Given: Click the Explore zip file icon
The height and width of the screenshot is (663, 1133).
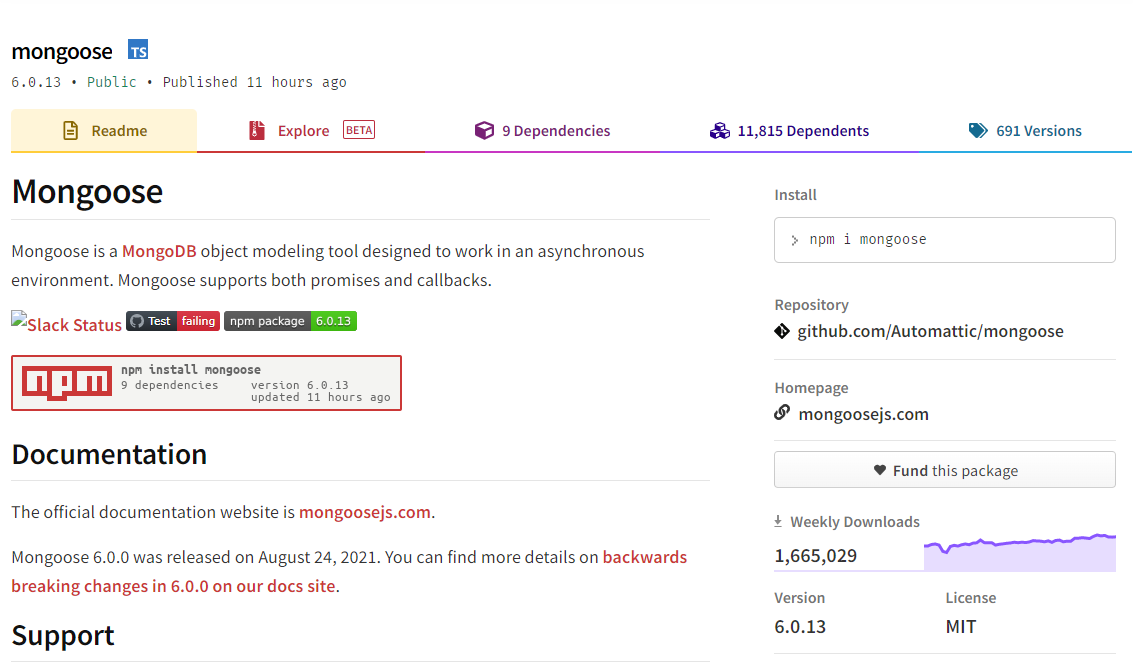Looking at the screenshot, I should click(x=257, y=131).
